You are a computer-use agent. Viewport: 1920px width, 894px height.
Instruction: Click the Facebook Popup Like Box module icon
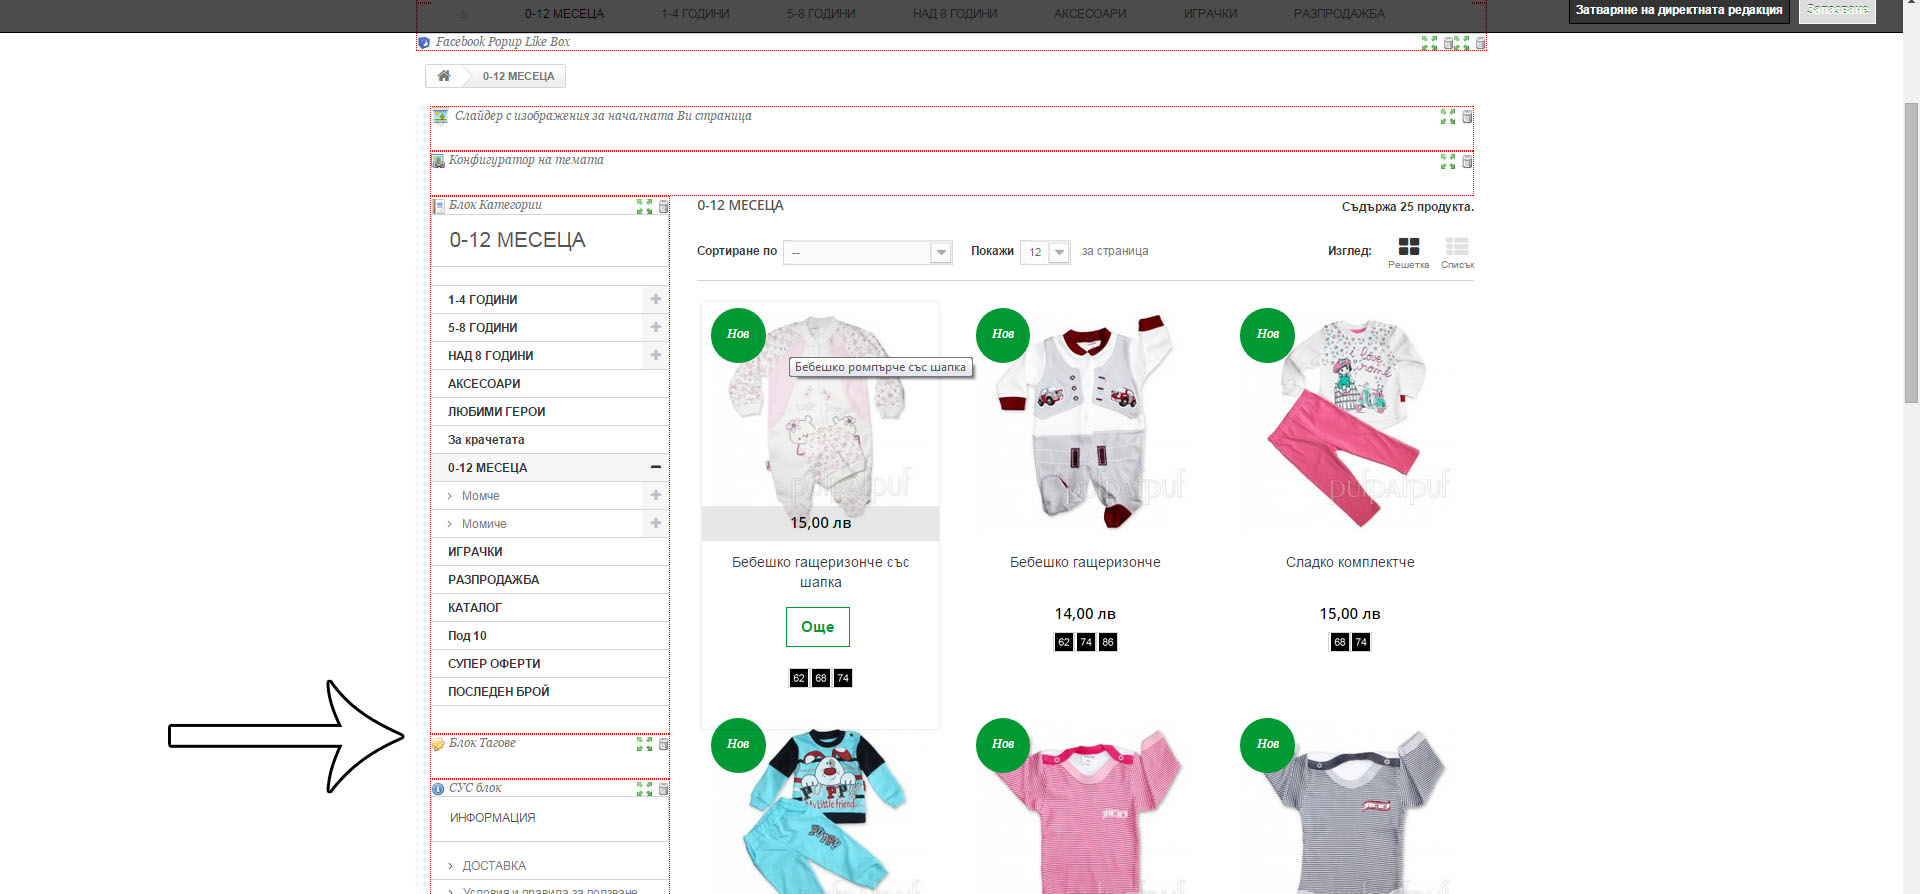coord(424,43)
